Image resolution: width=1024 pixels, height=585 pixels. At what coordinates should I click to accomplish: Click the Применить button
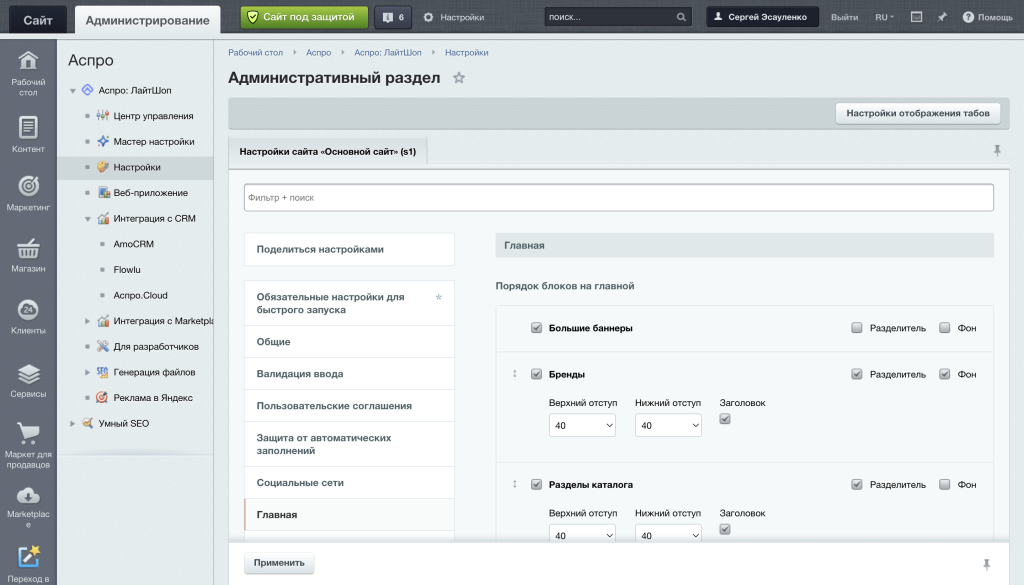click(279, 563)
